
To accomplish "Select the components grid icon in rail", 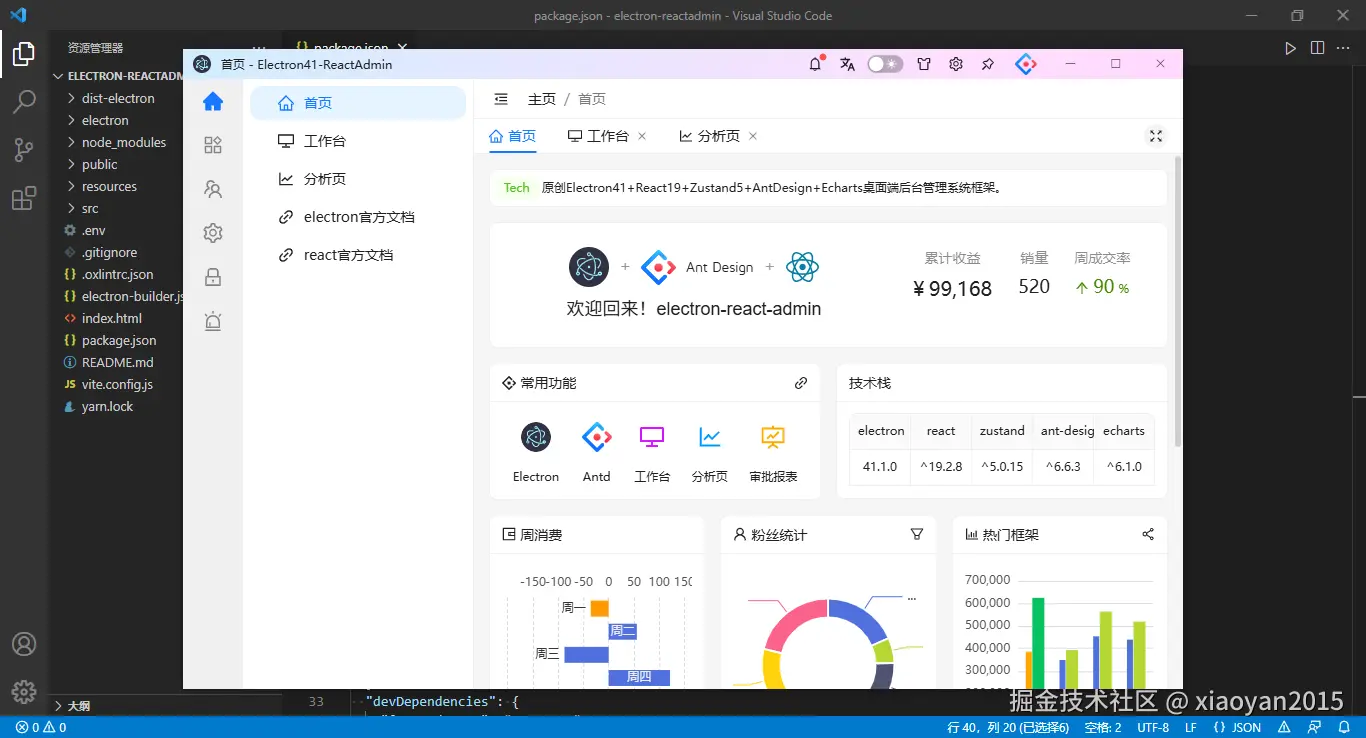I will pyautogui.click(x=213, y=145).
